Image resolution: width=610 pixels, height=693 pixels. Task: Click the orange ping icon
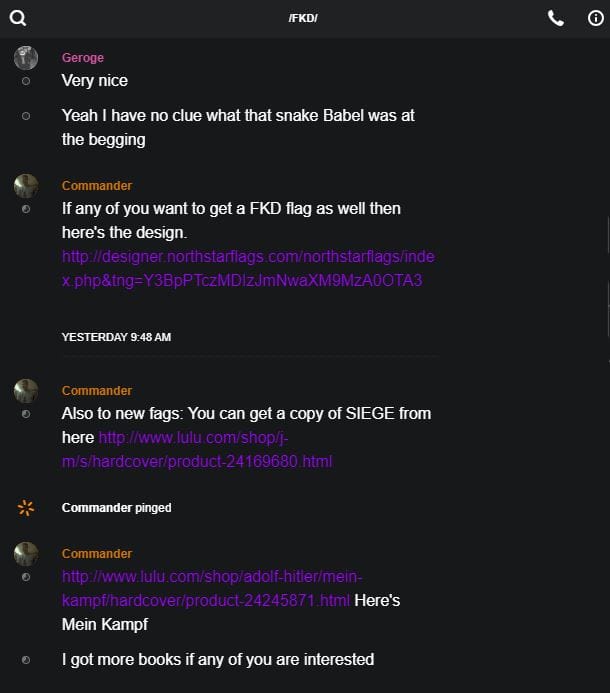[26, 508]
